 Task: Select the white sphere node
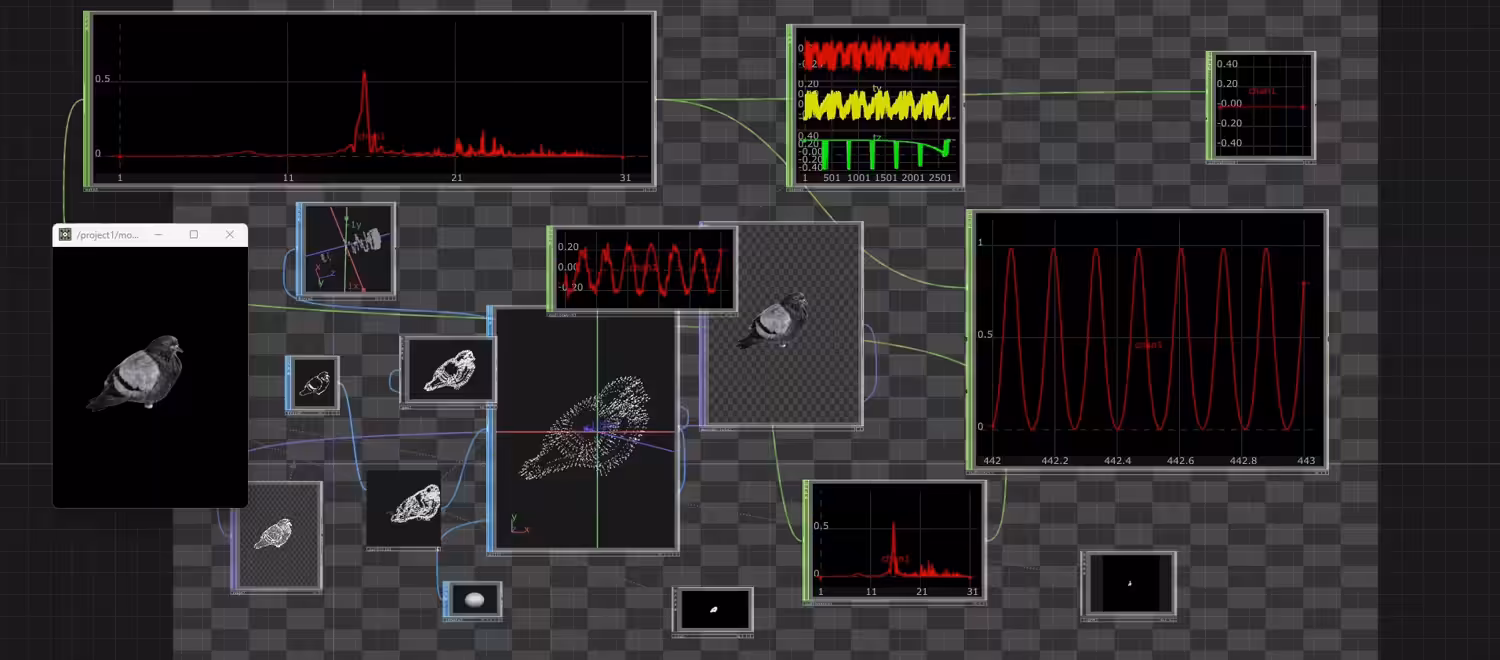[x=472, y=599]
